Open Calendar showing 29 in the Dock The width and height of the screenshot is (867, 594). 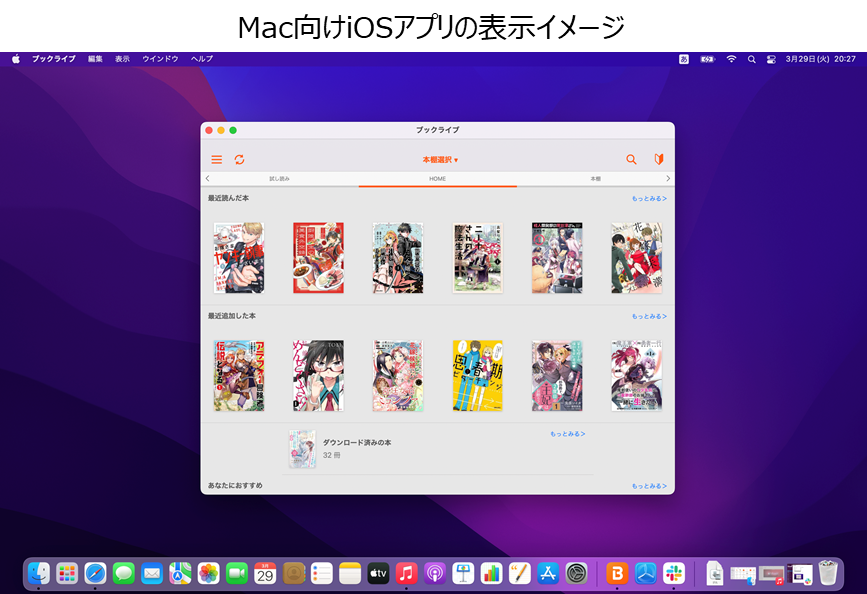coord(265,574)
